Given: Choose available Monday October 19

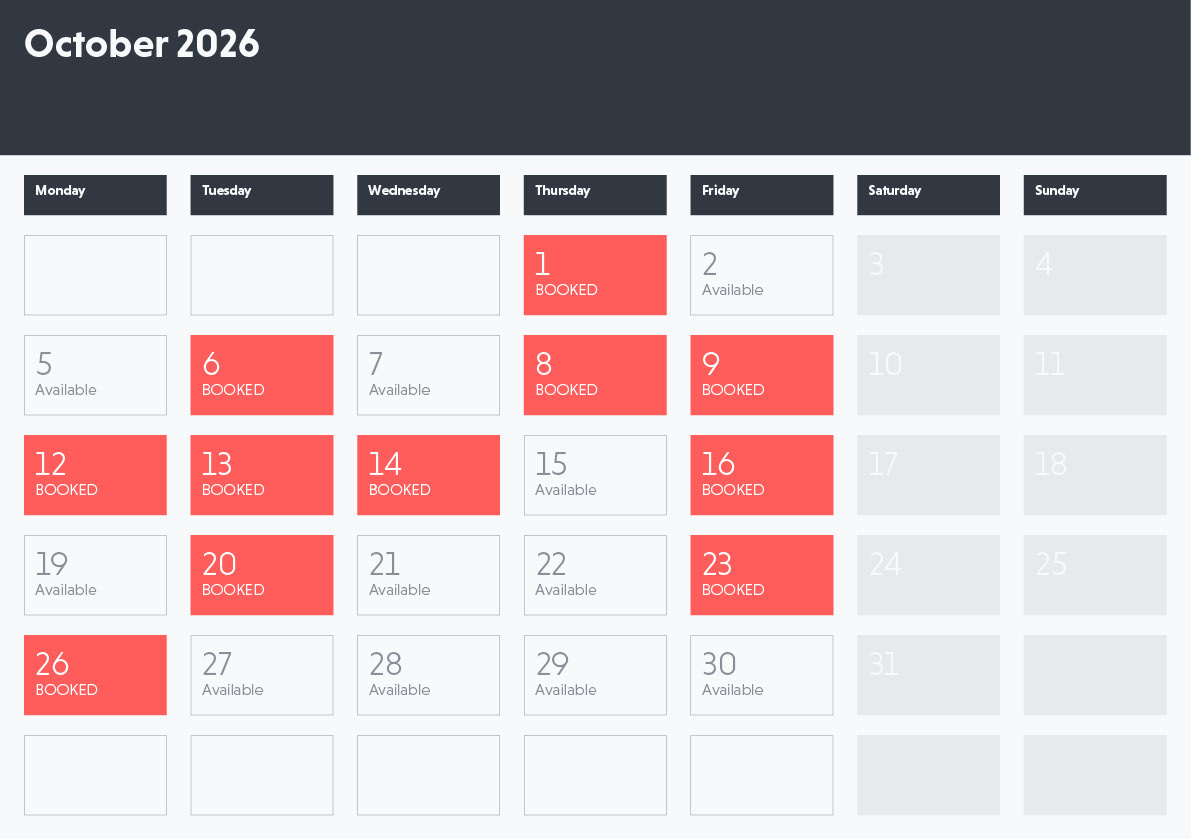Looking at the screenshot, I should [x=95, y=575].
